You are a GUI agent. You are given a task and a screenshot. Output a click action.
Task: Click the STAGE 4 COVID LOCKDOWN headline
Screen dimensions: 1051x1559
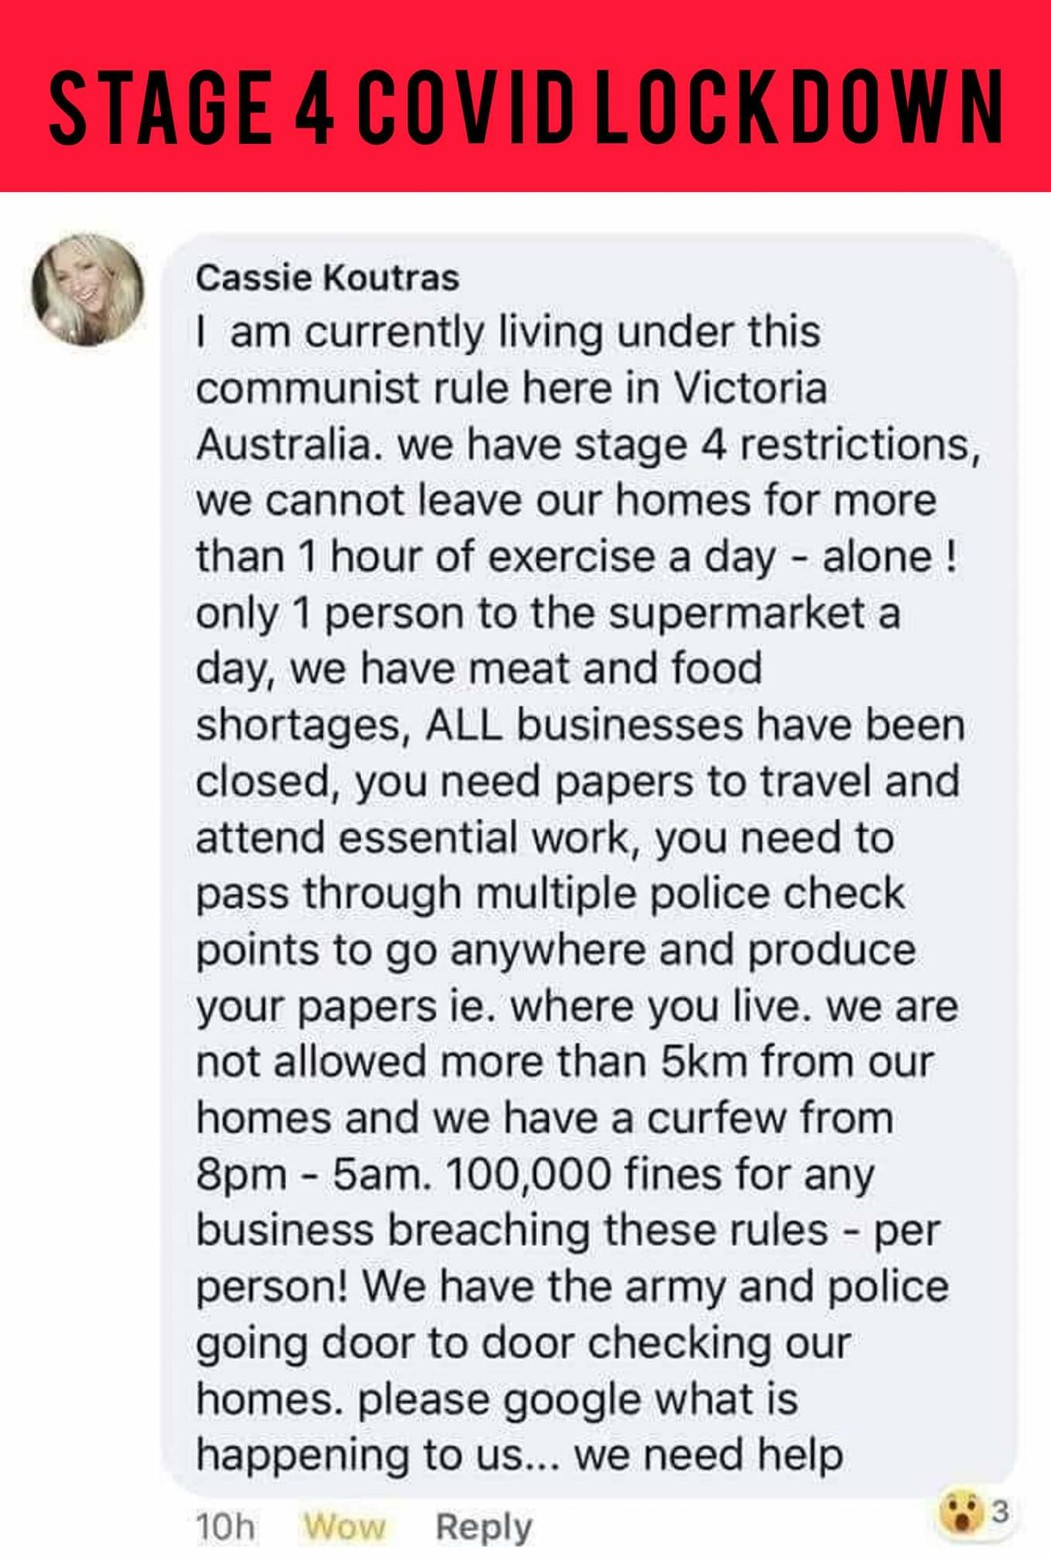(525, 105)
